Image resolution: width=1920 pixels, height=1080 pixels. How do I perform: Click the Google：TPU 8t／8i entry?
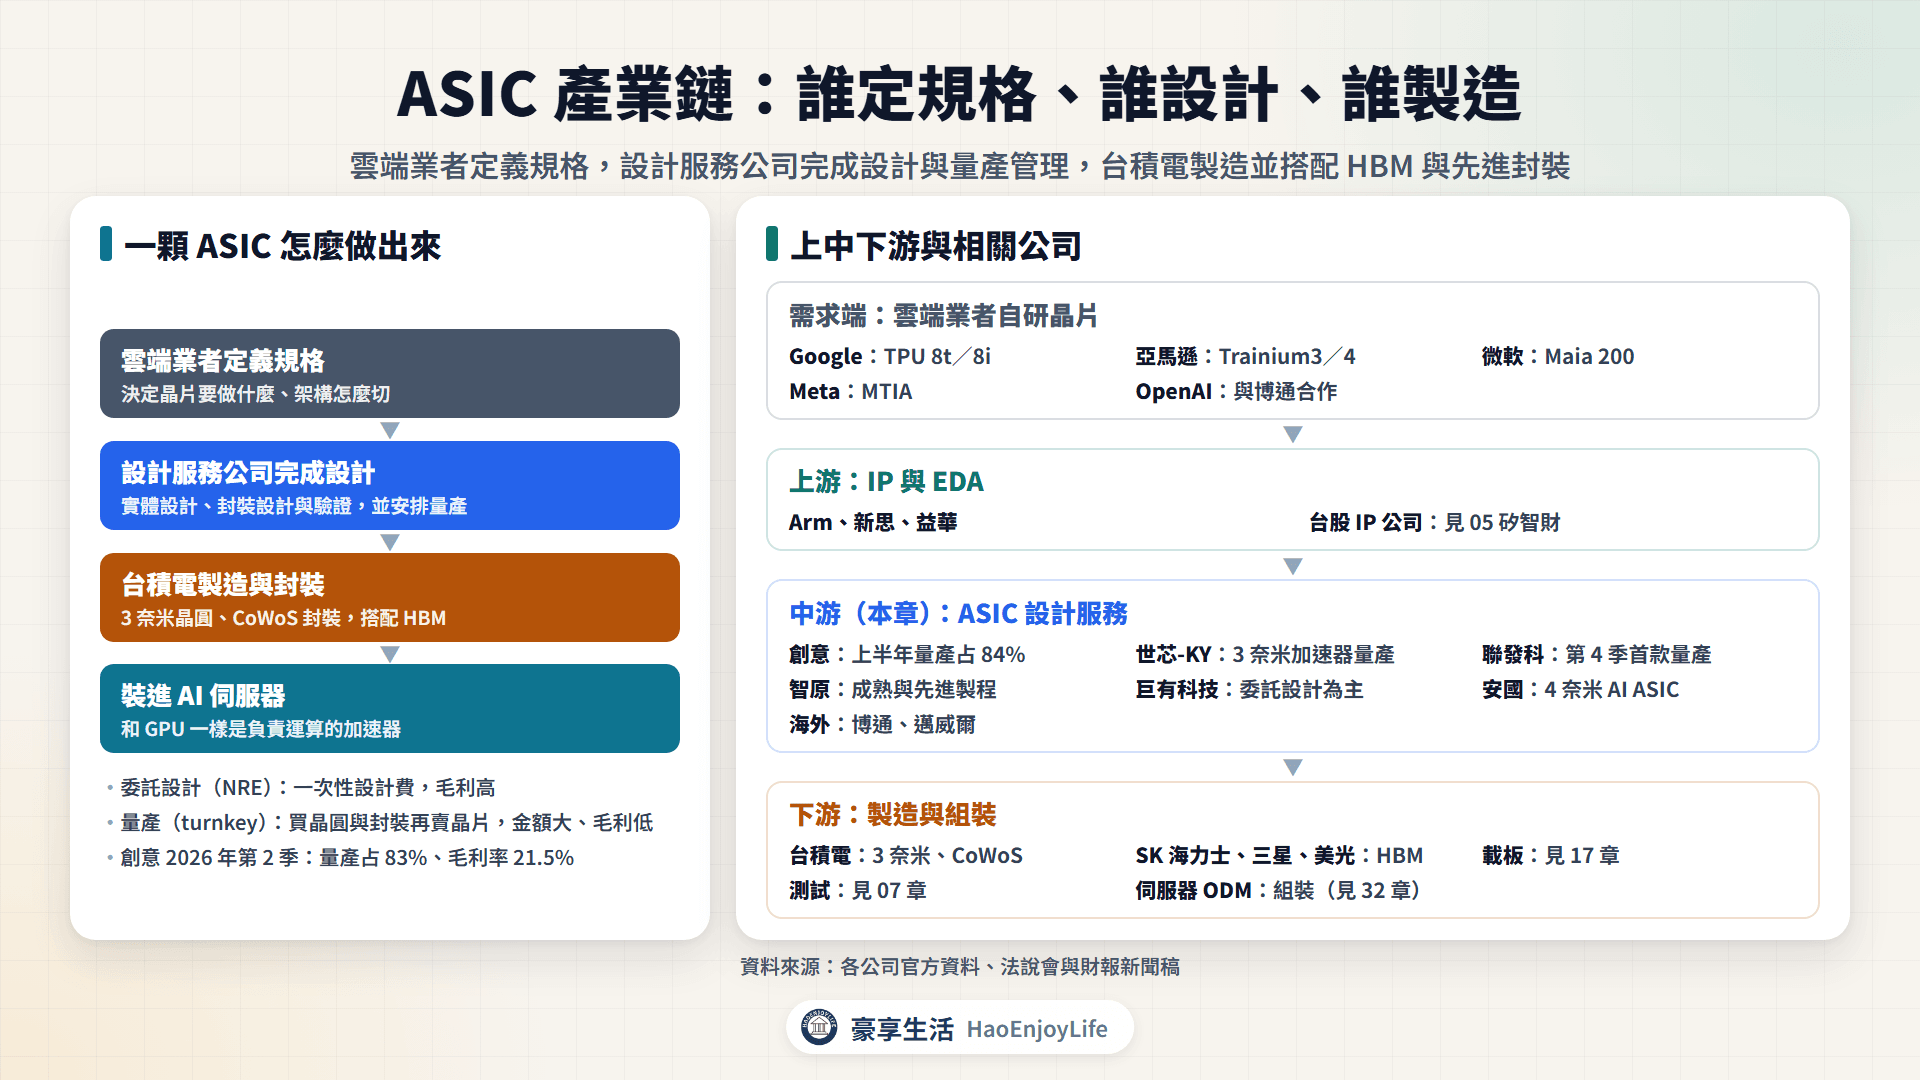(890, 357)
